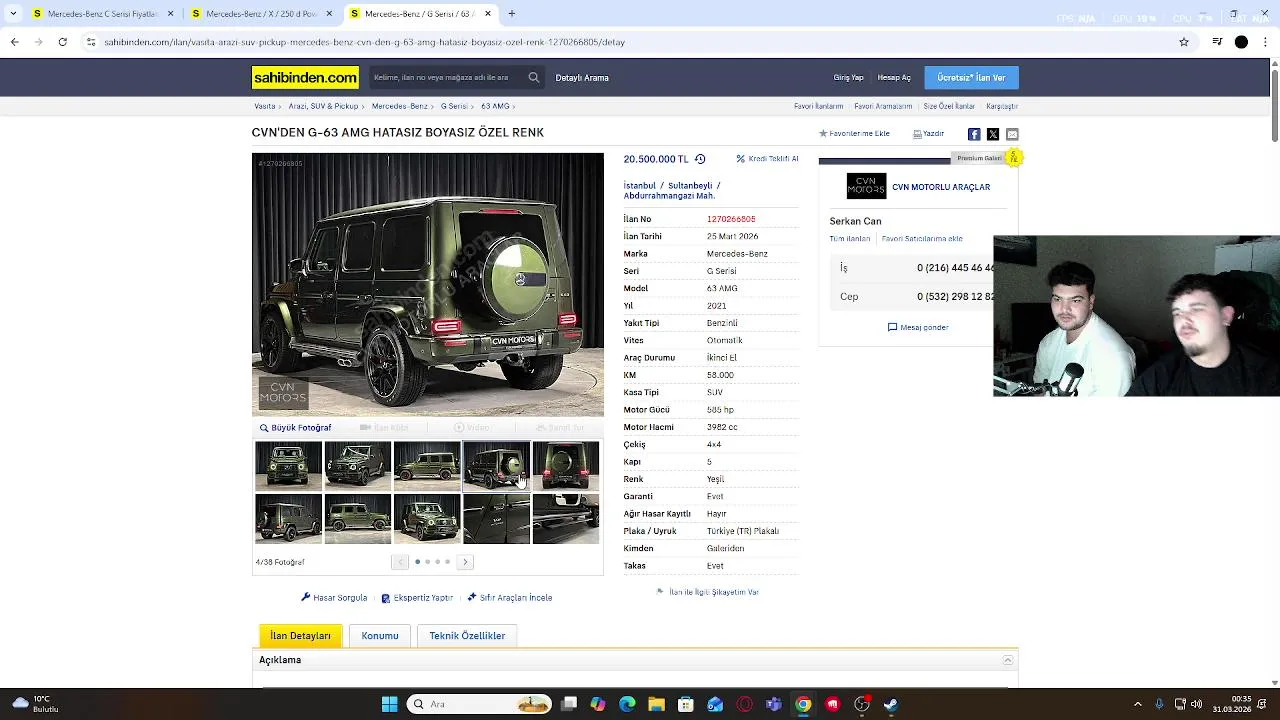The image size is (1280, 720).
Task: Click Kredi Teklifi Al link
Action: [x=767, y=159]
